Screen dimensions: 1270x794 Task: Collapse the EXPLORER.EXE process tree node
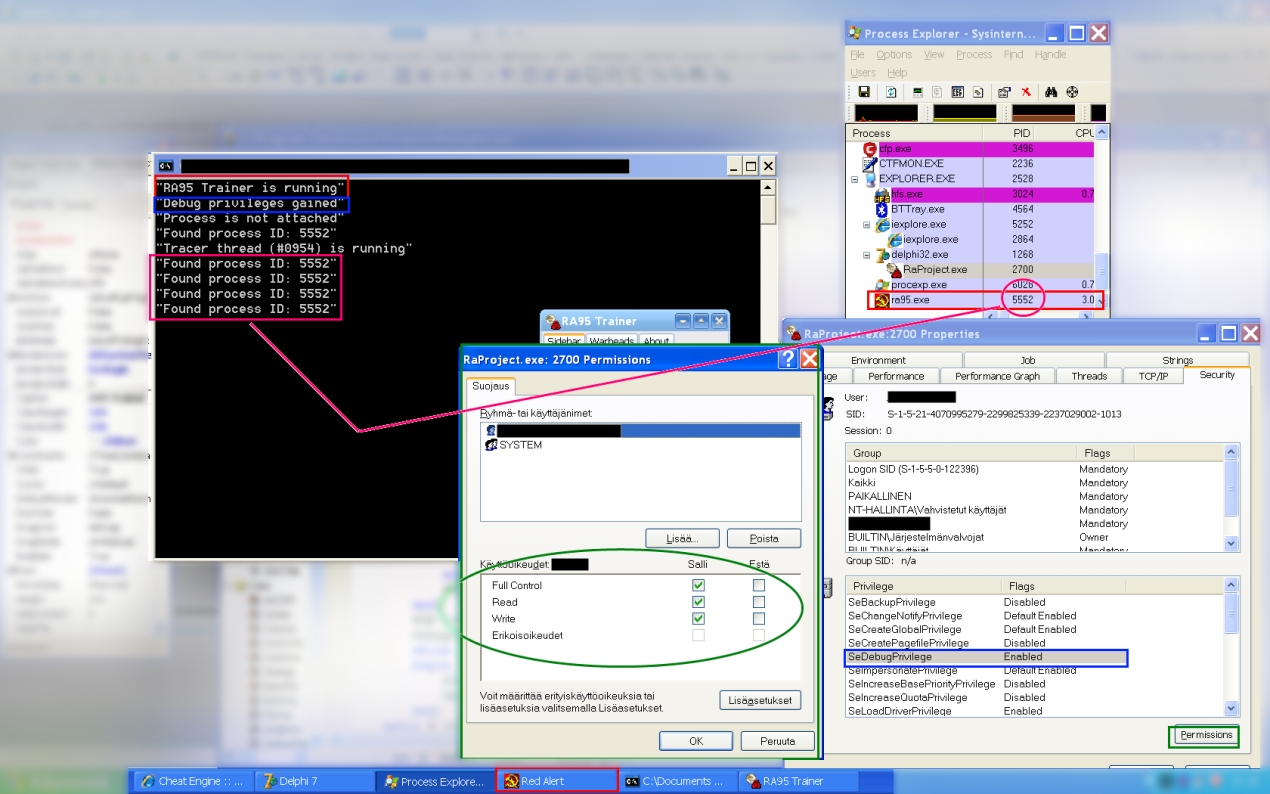[x=855, y=179]
